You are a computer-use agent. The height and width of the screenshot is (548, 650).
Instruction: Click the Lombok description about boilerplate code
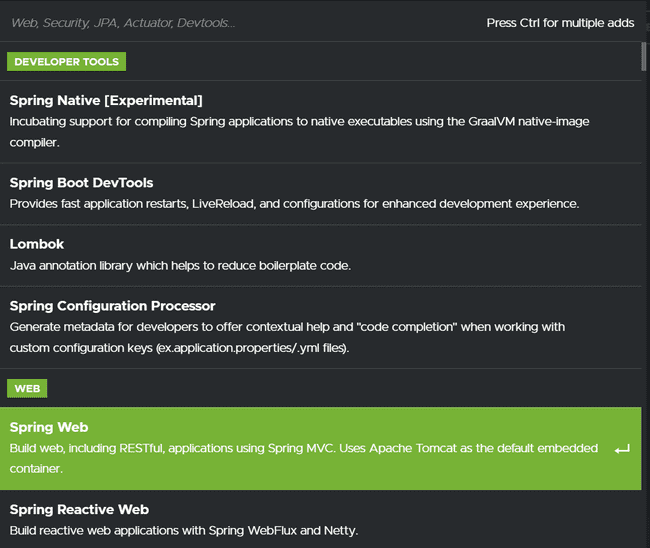click(x=180, y=266)
